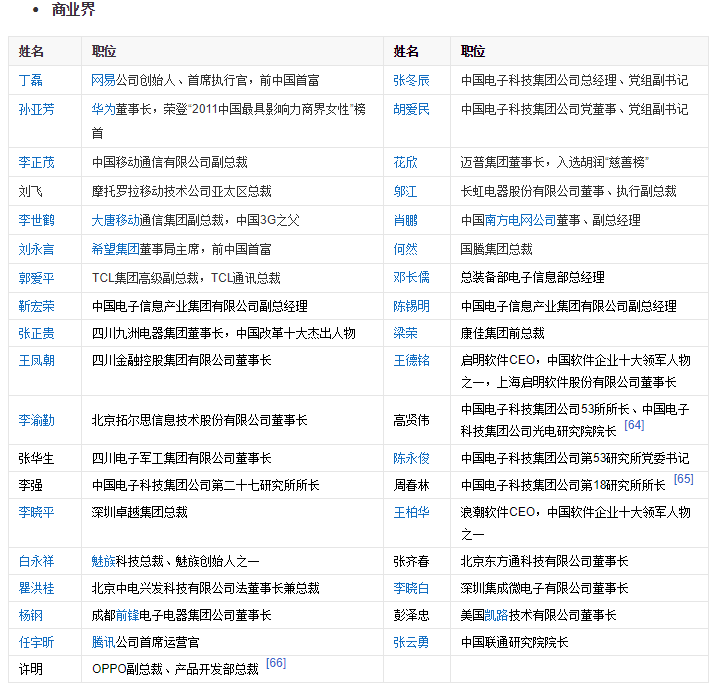This screenshot has height=684, width=712.
Task: Click the text 中国移动通信有限公司副总裁
Action: coord(169,162)
